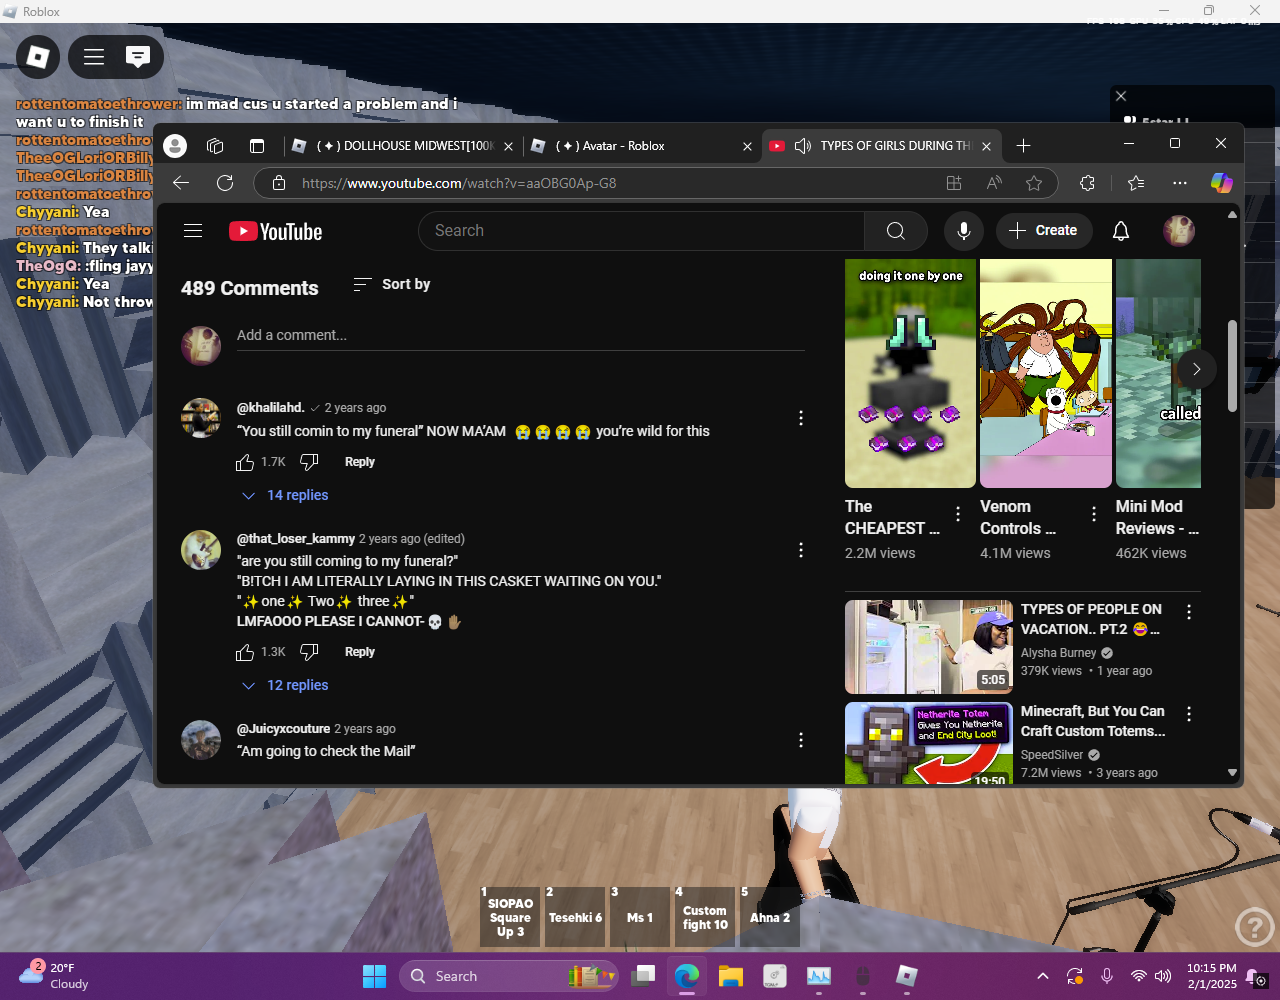Image resolution: width=1280 pixels, height=1000 pixels.
Task: Refresh the YouTube page
Action: pos(225,183)
